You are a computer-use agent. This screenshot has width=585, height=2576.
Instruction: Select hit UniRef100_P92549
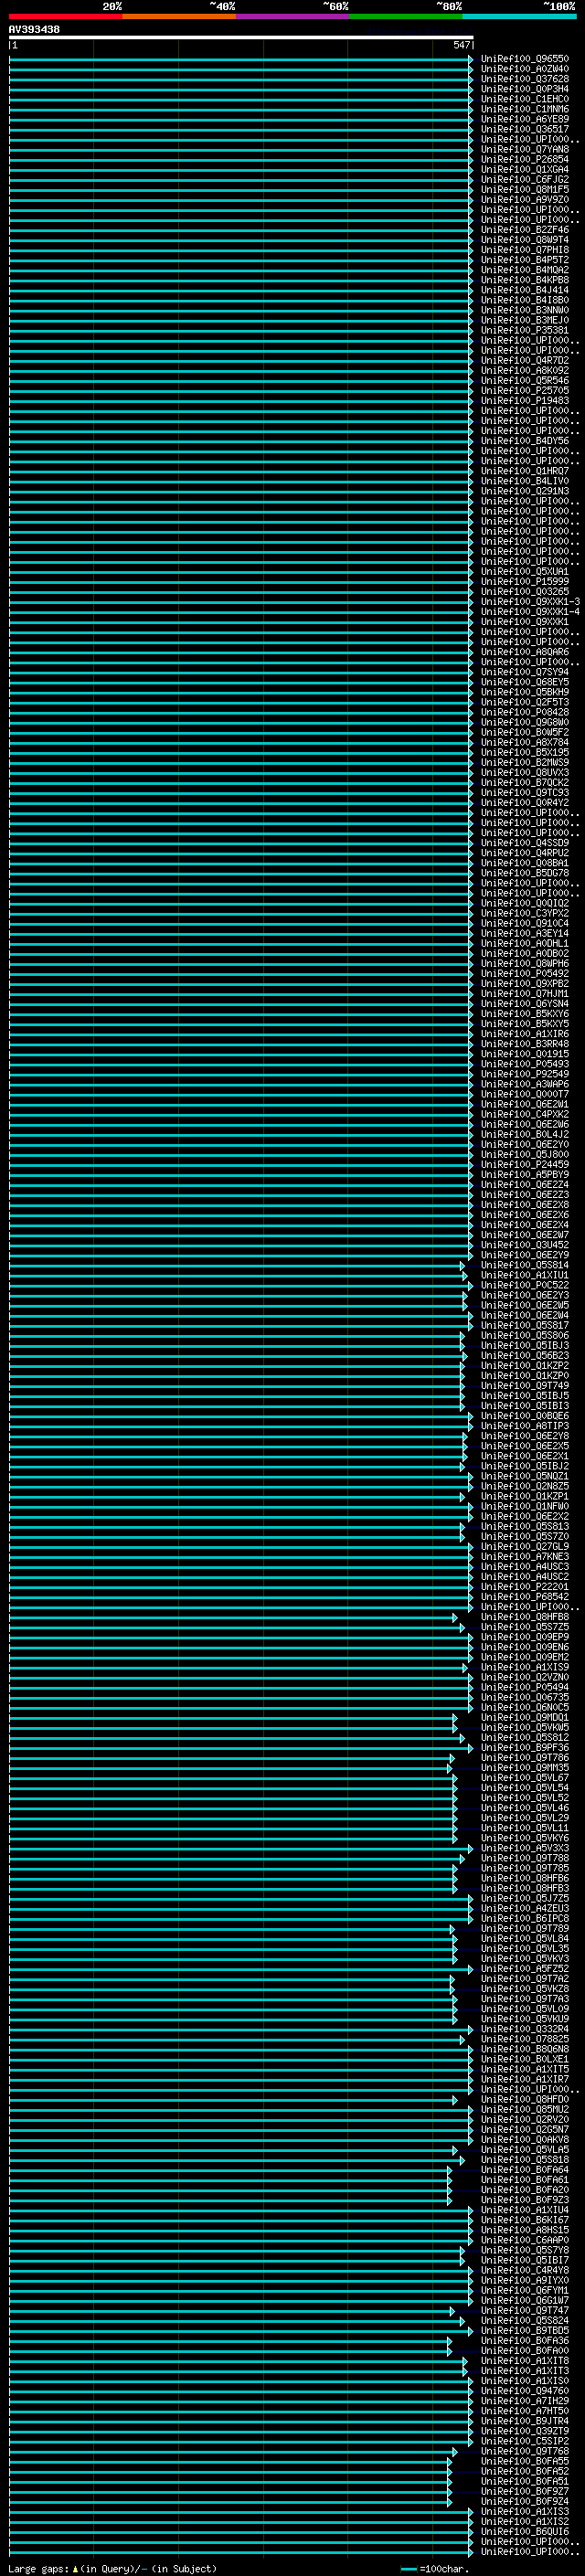tap(524, 1074)
